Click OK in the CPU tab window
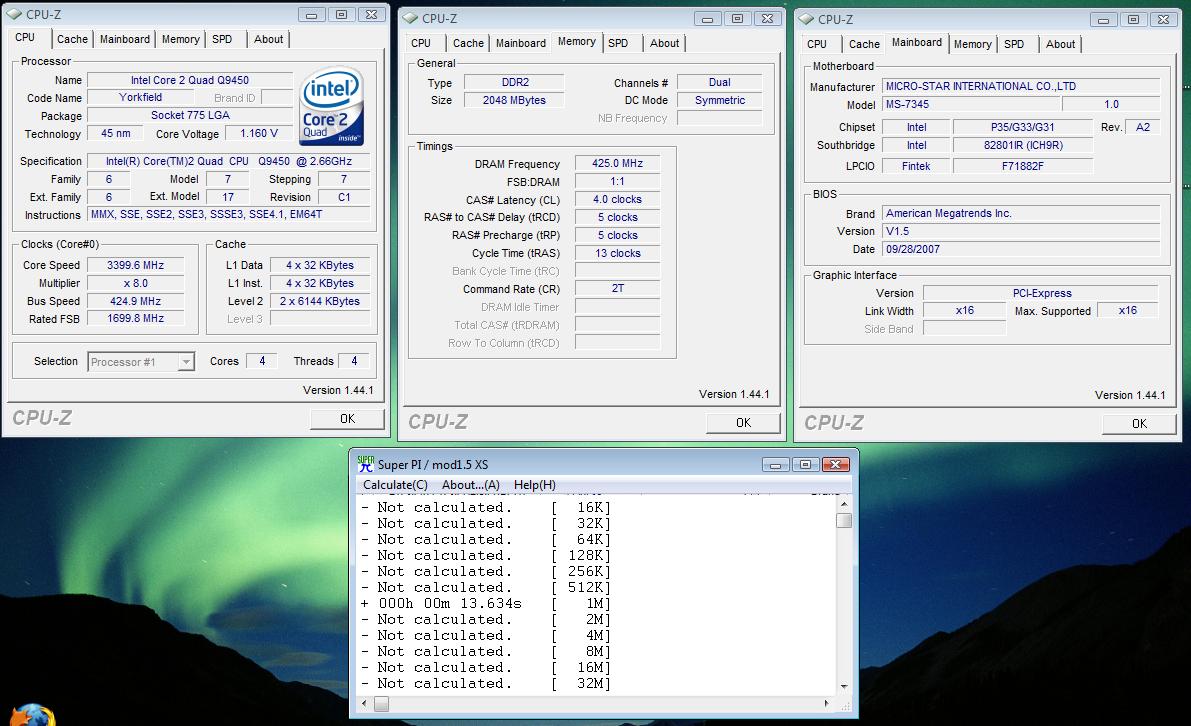The width and height of the screenshot is (1191, 726). tap(347, 419)
